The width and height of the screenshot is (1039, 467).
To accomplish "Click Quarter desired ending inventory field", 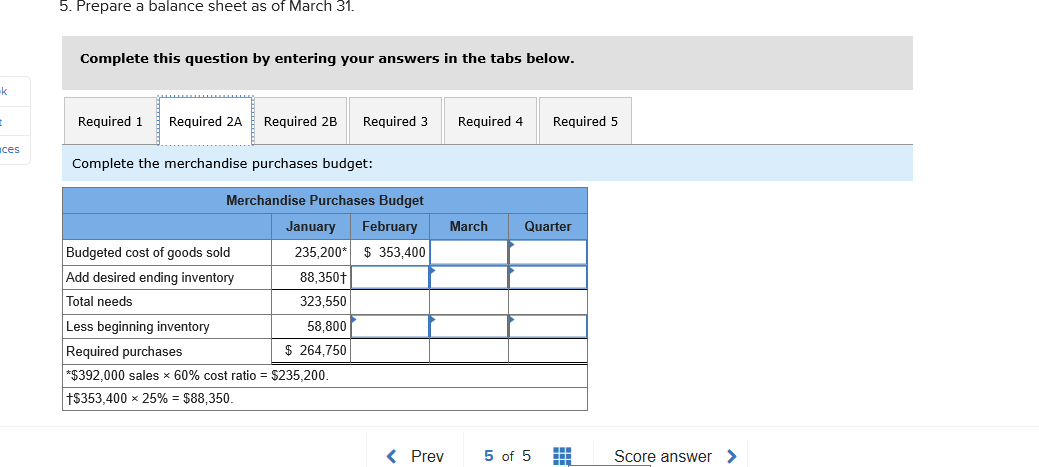I will [x=547, y=277].
